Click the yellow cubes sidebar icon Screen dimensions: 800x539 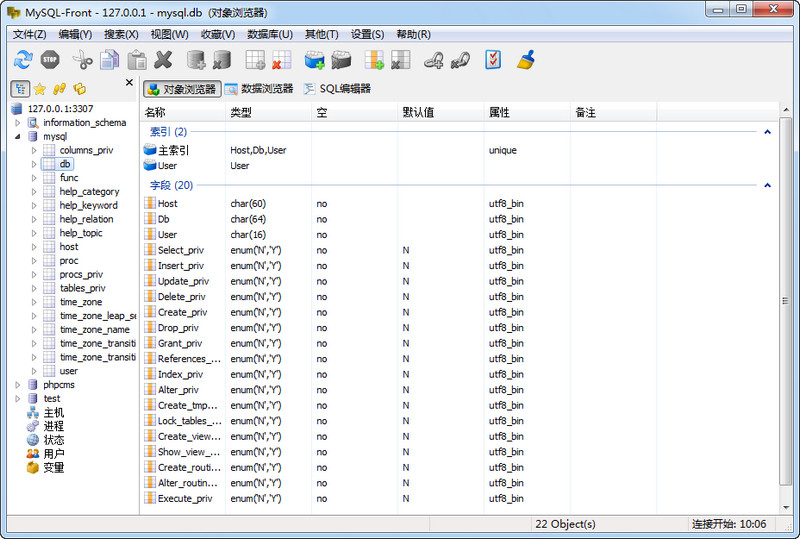[x=79, y=89]
